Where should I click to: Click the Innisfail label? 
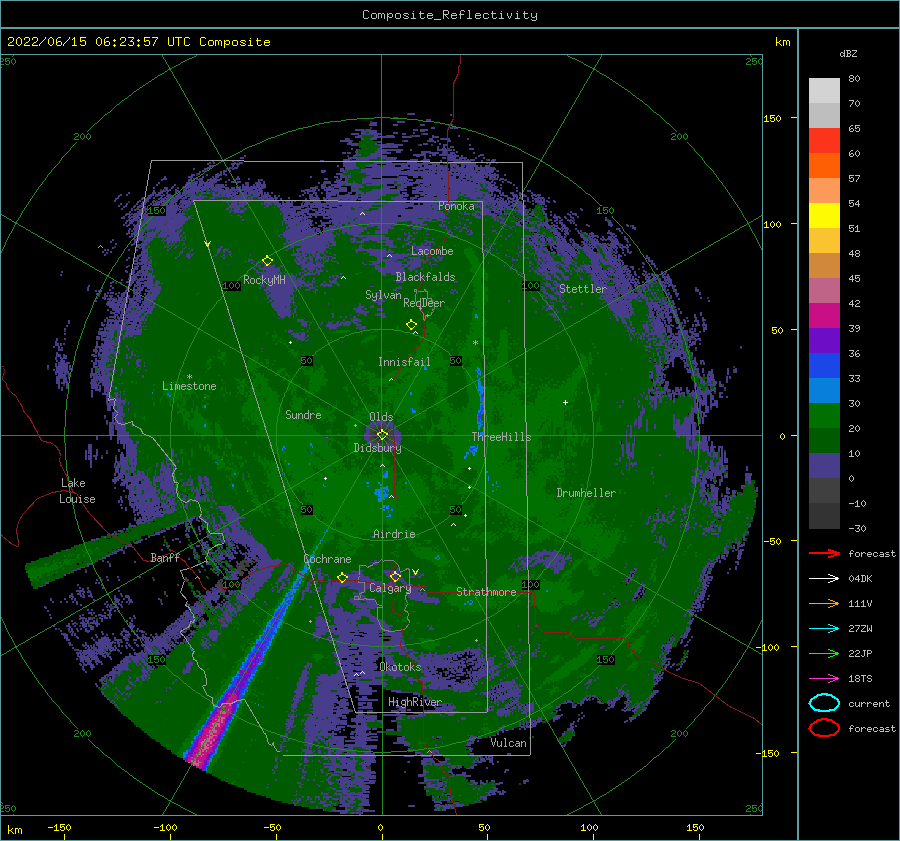tap(404, 362)
